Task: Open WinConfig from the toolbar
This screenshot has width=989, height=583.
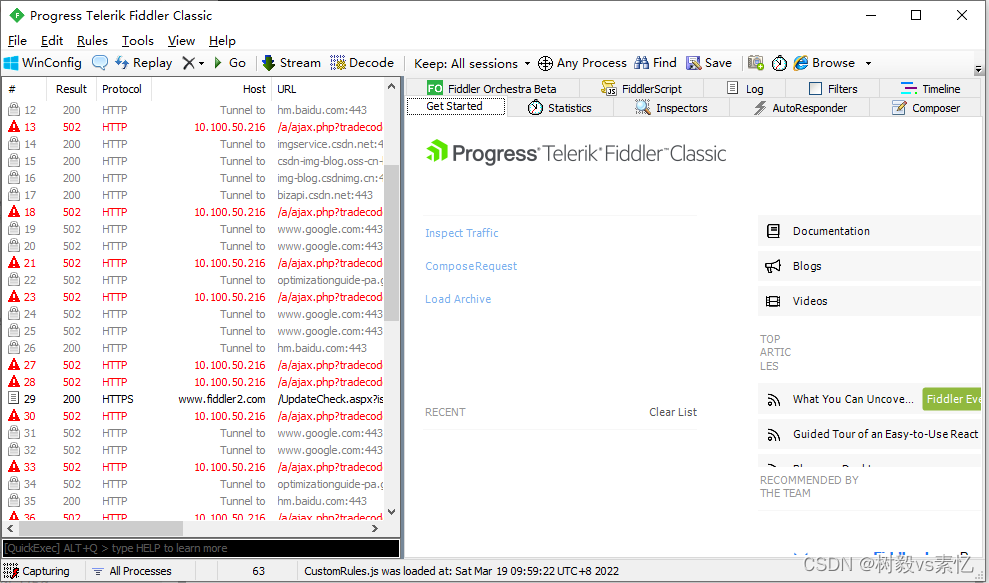Action: (x=43, y=63)
